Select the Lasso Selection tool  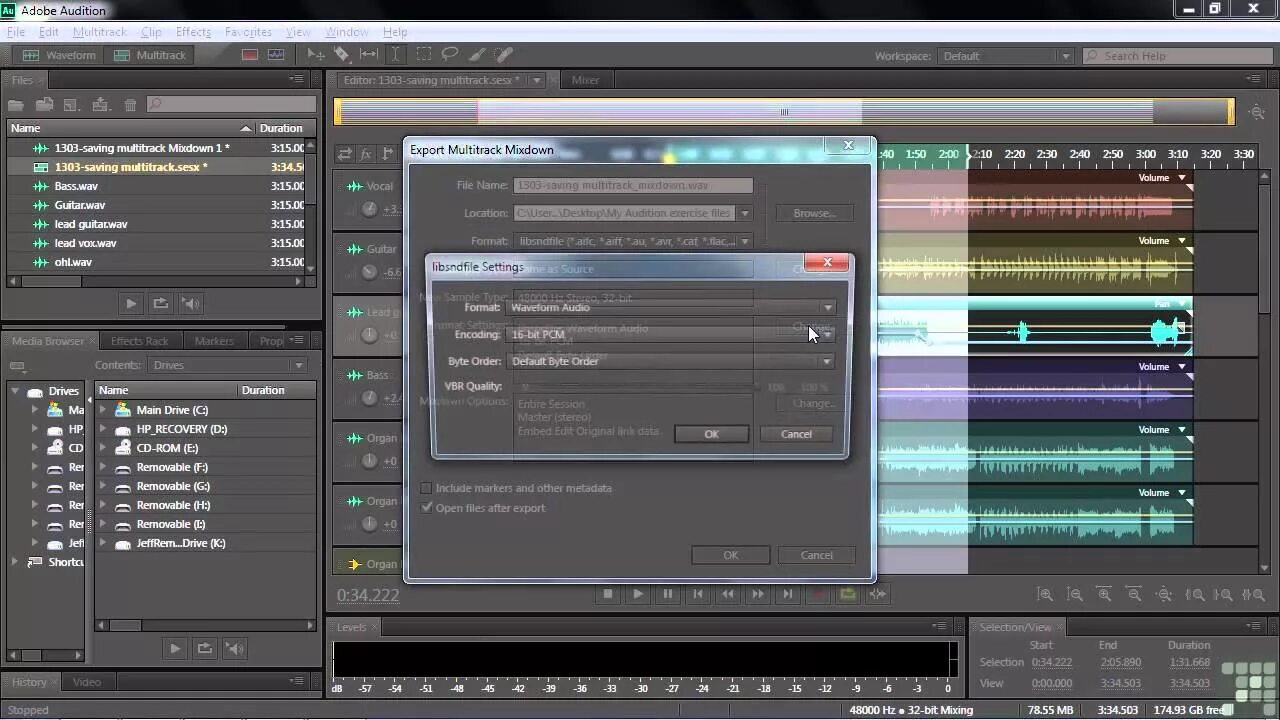coord(450,55)
